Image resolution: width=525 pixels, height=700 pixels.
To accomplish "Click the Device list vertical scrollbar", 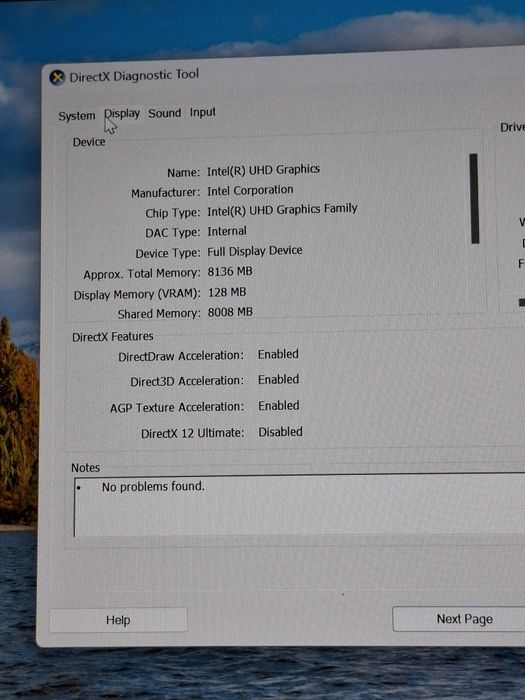I will [x=474, y=199].
